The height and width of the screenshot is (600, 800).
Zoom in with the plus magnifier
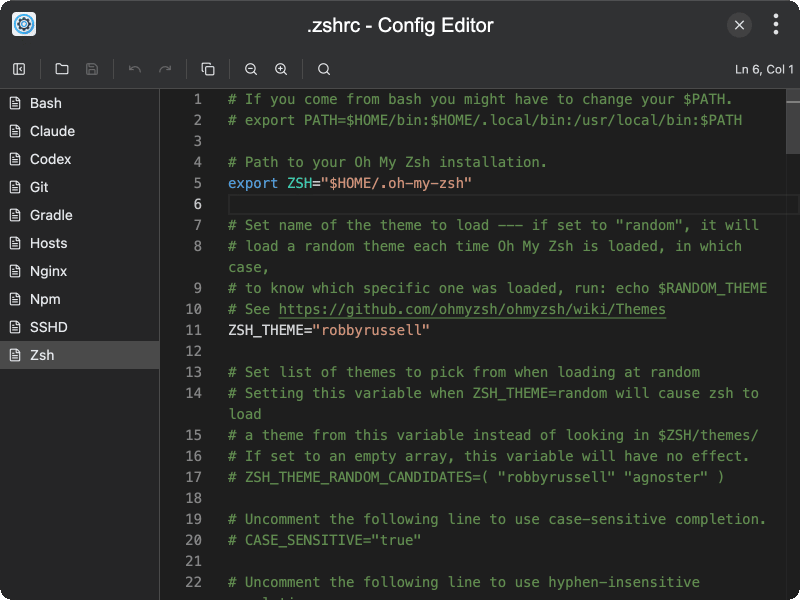point(281,69)
